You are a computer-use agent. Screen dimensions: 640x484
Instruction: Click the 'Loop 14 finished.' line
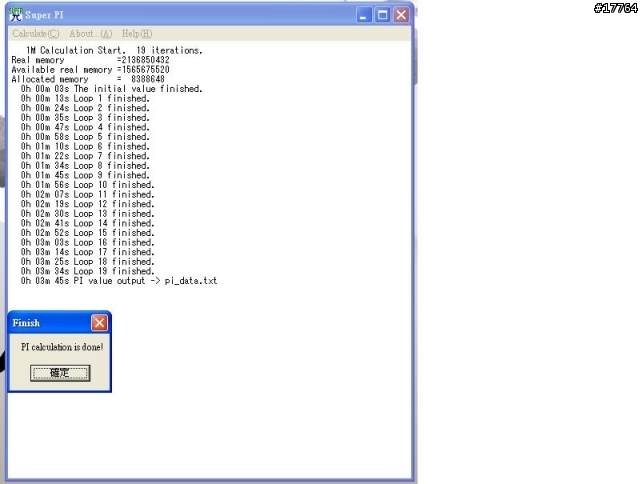click(x=88, y=223)
